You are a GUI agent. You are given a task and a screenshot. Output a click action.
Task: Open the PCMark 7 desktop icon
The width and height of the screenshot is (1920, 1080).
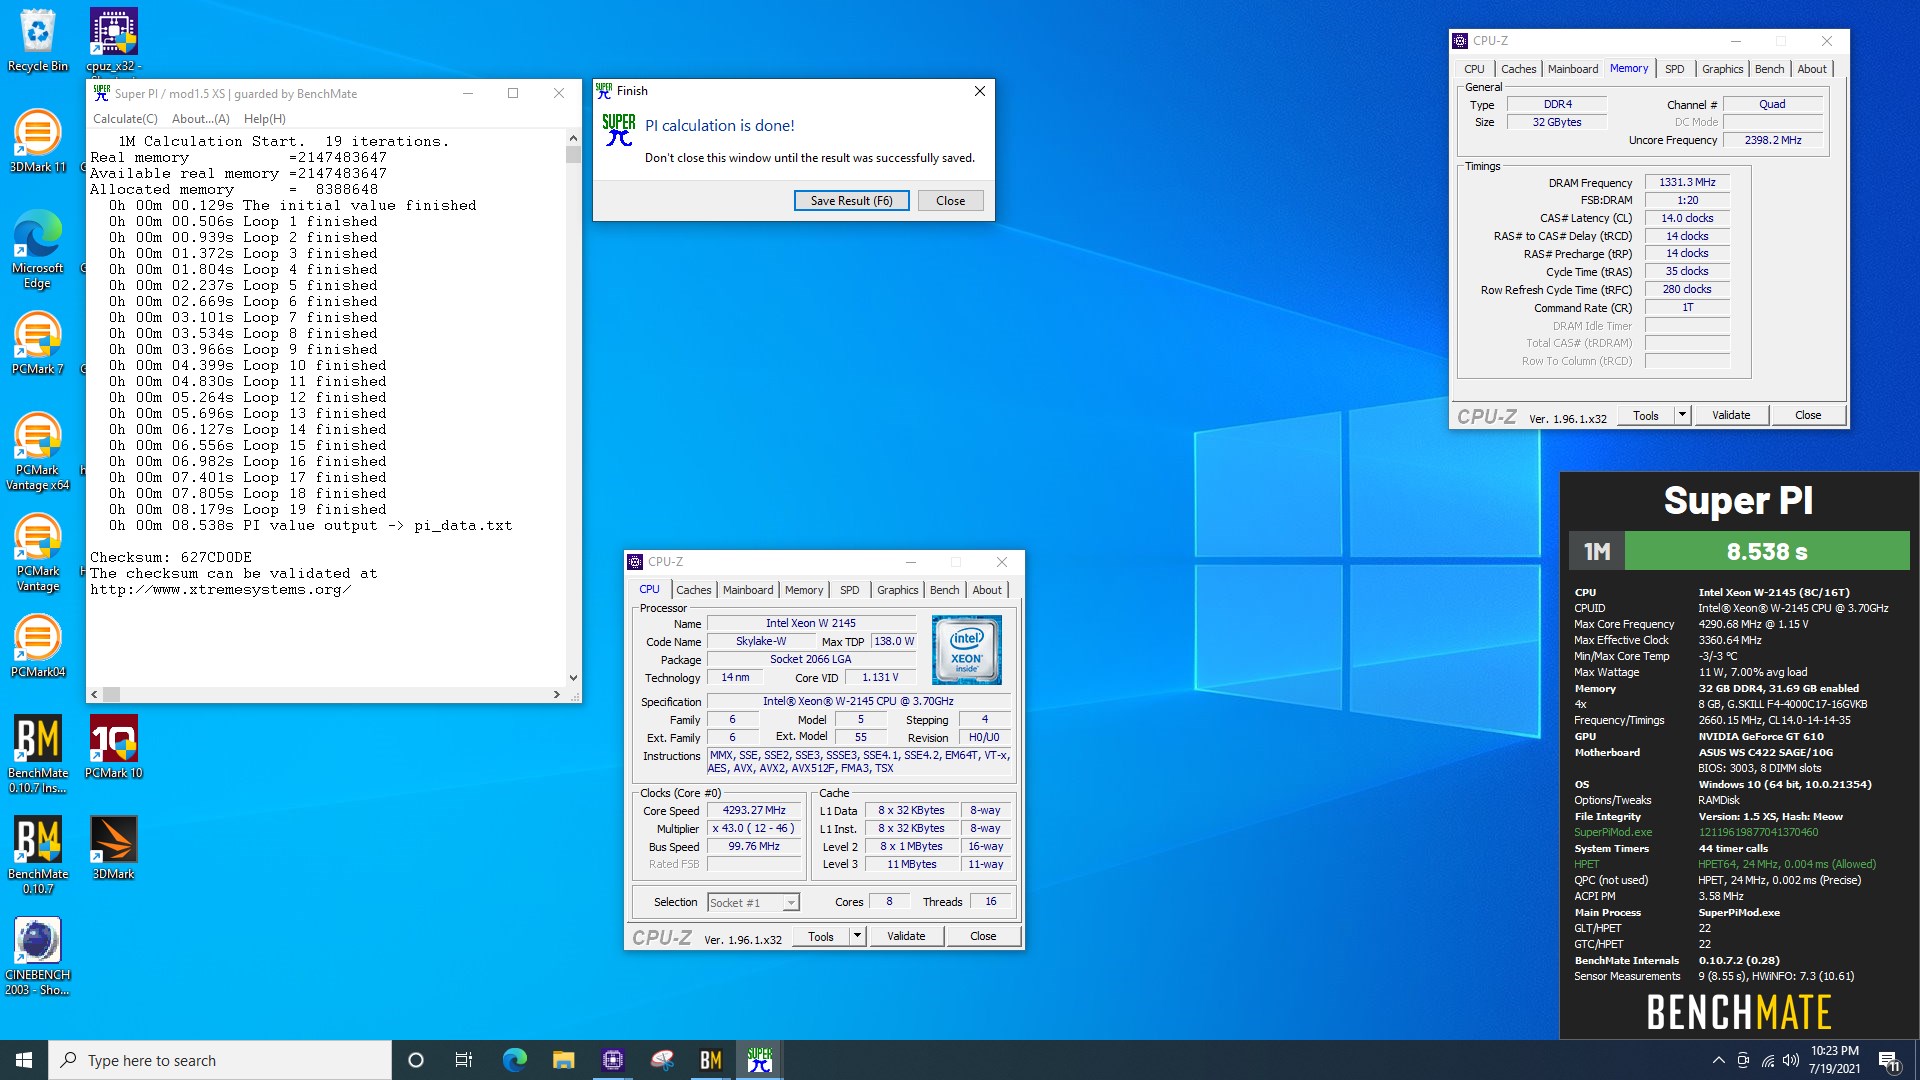click(x=38, y=343)
